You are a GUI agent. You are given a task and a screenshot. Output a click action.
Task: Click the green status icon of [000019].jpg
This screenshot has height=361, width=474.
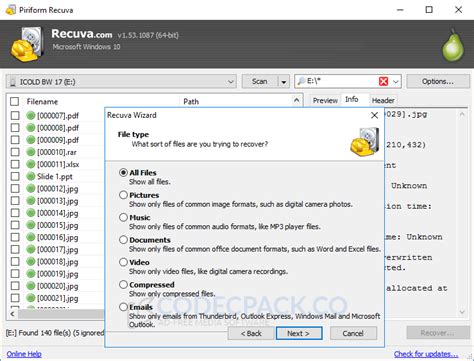pos(31,274)
